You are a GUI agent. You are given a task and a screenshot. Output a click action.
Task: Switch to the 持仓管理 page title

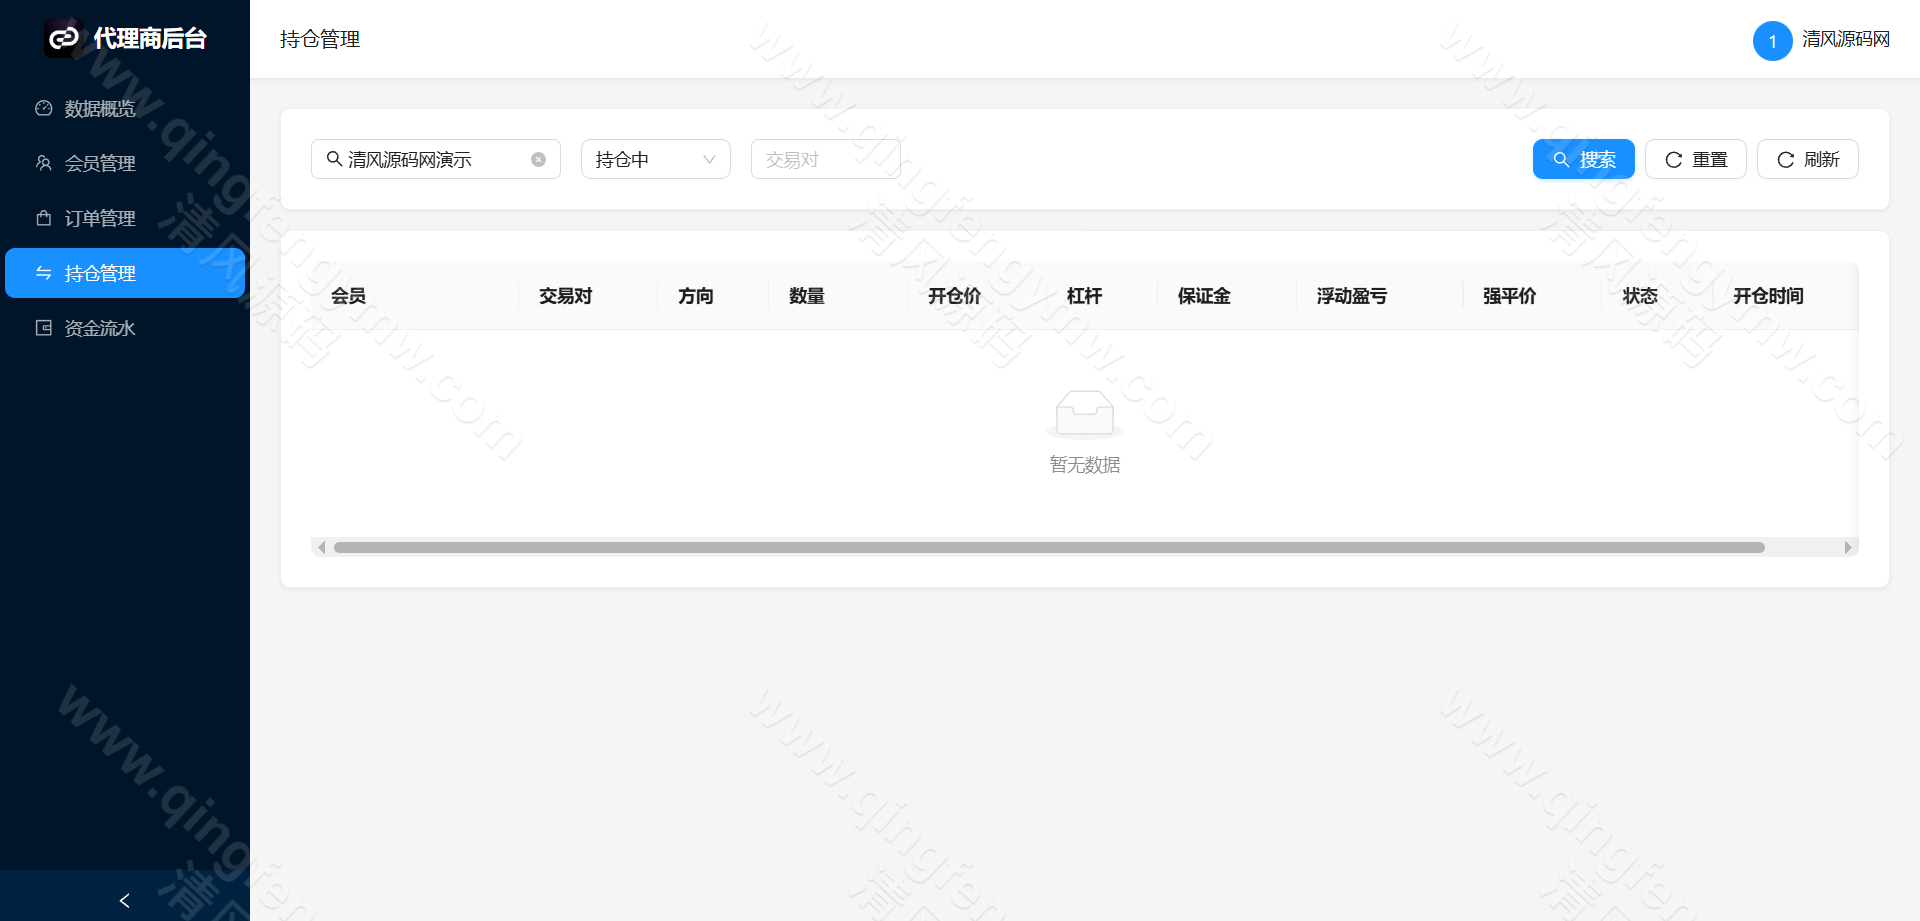tap(319, 40)
